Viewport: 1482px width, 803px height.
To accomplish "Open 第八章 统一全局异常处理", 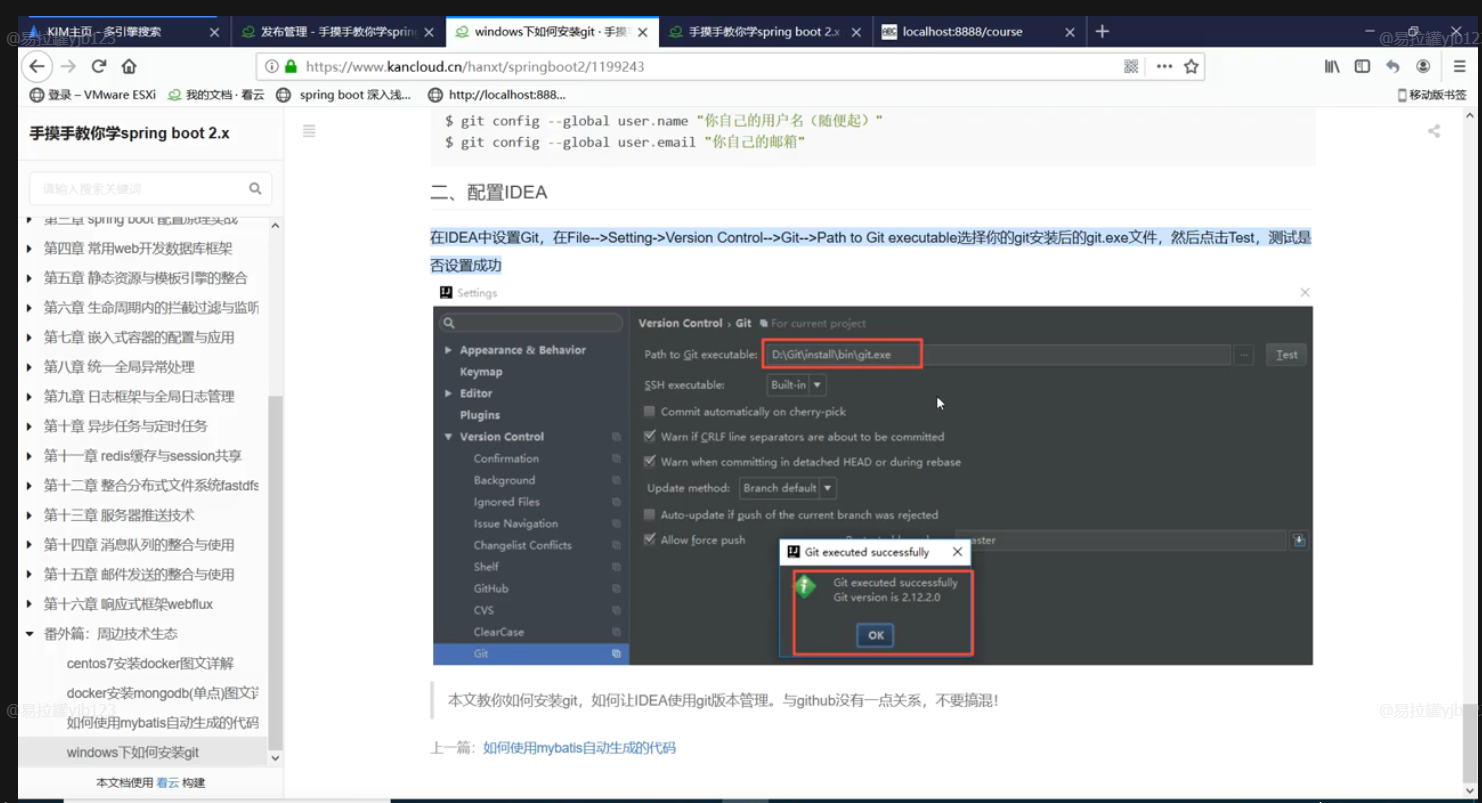I will click(x=119, y=367).
